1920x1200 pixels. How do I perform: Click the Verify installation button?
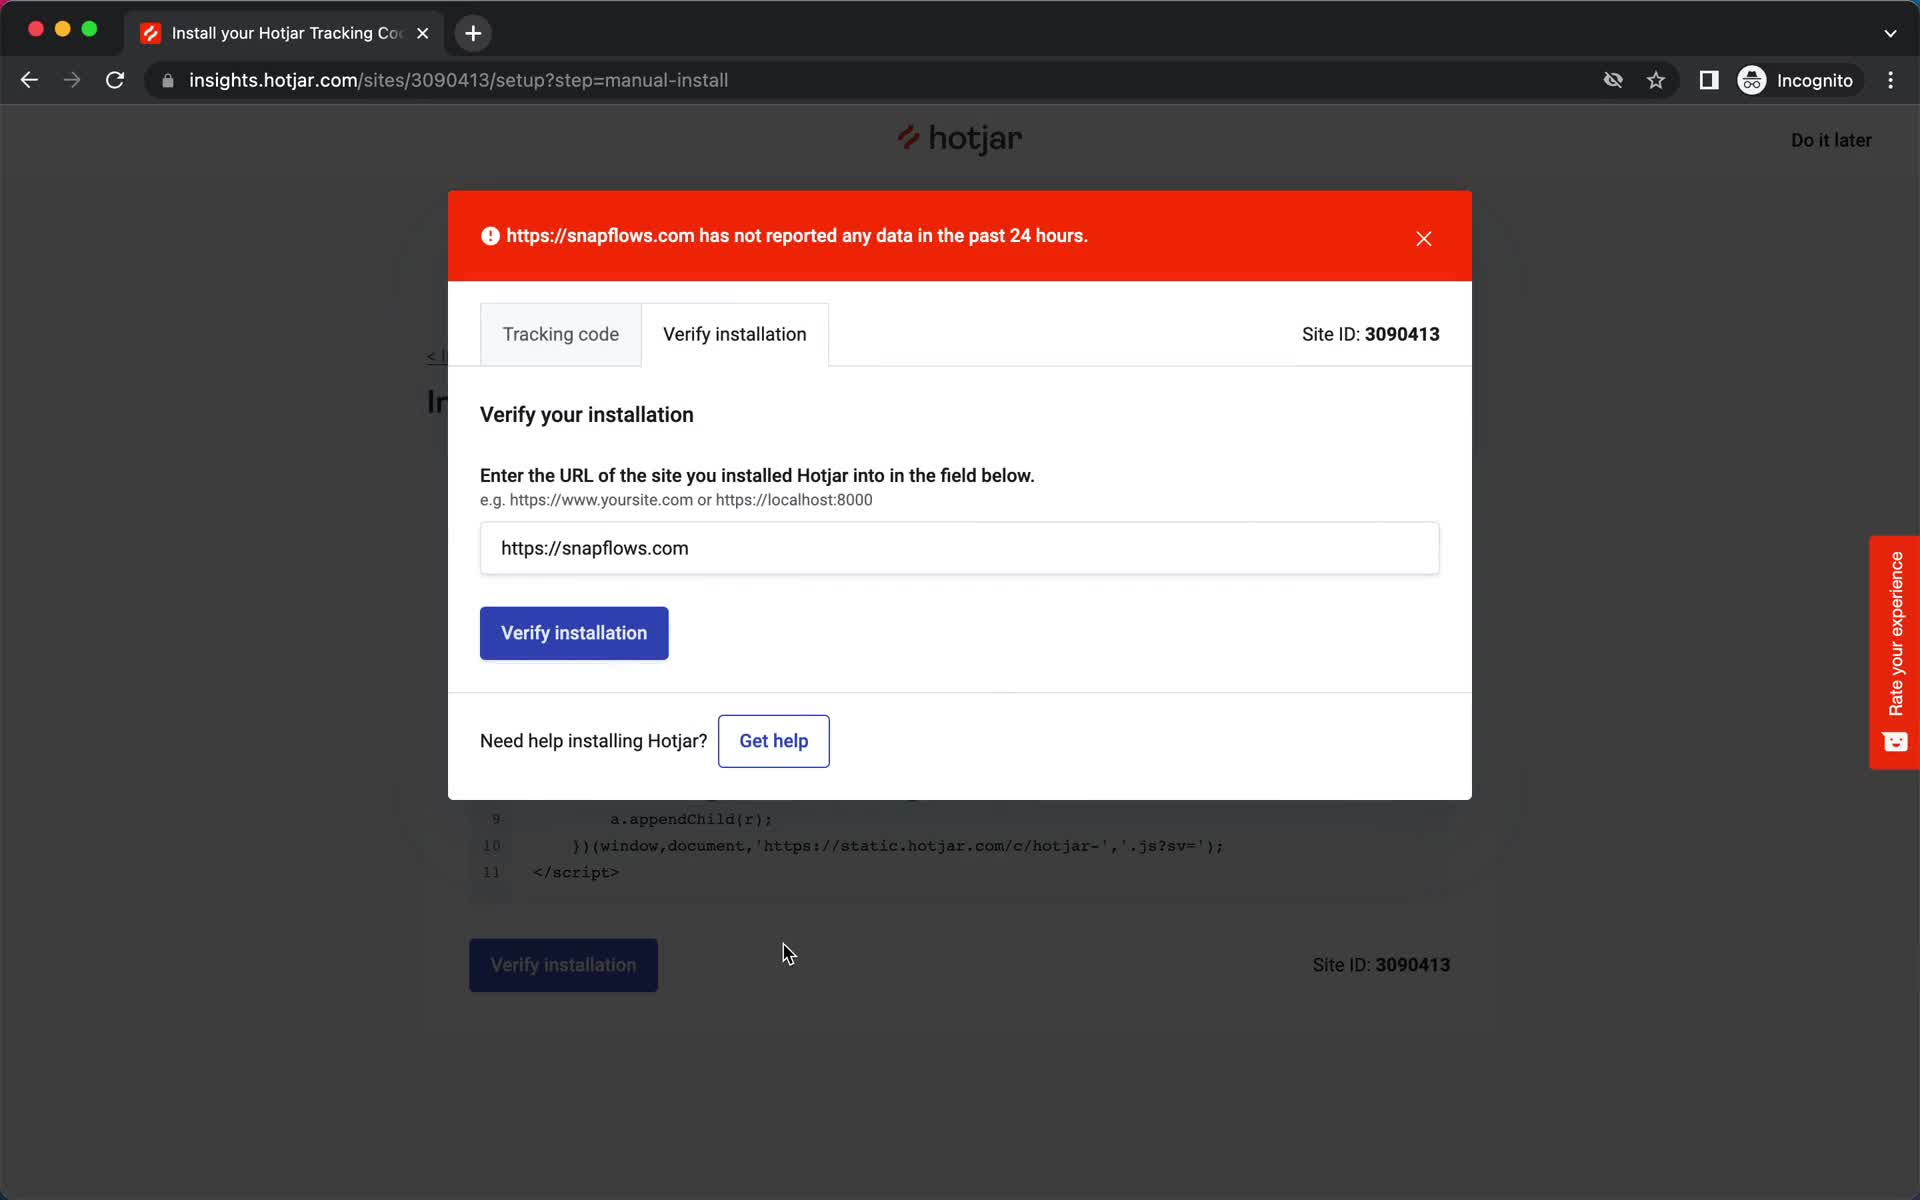point(574,632)
